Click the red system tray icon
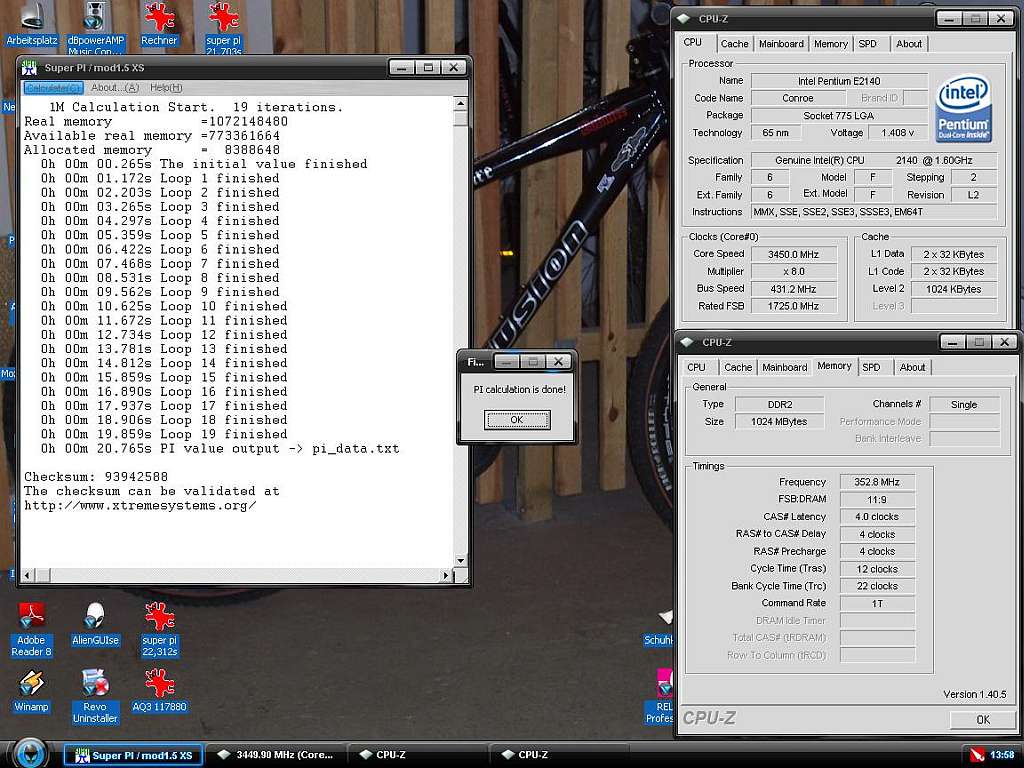This screenshot has width=1024, height=768. [x=977, y=755]
